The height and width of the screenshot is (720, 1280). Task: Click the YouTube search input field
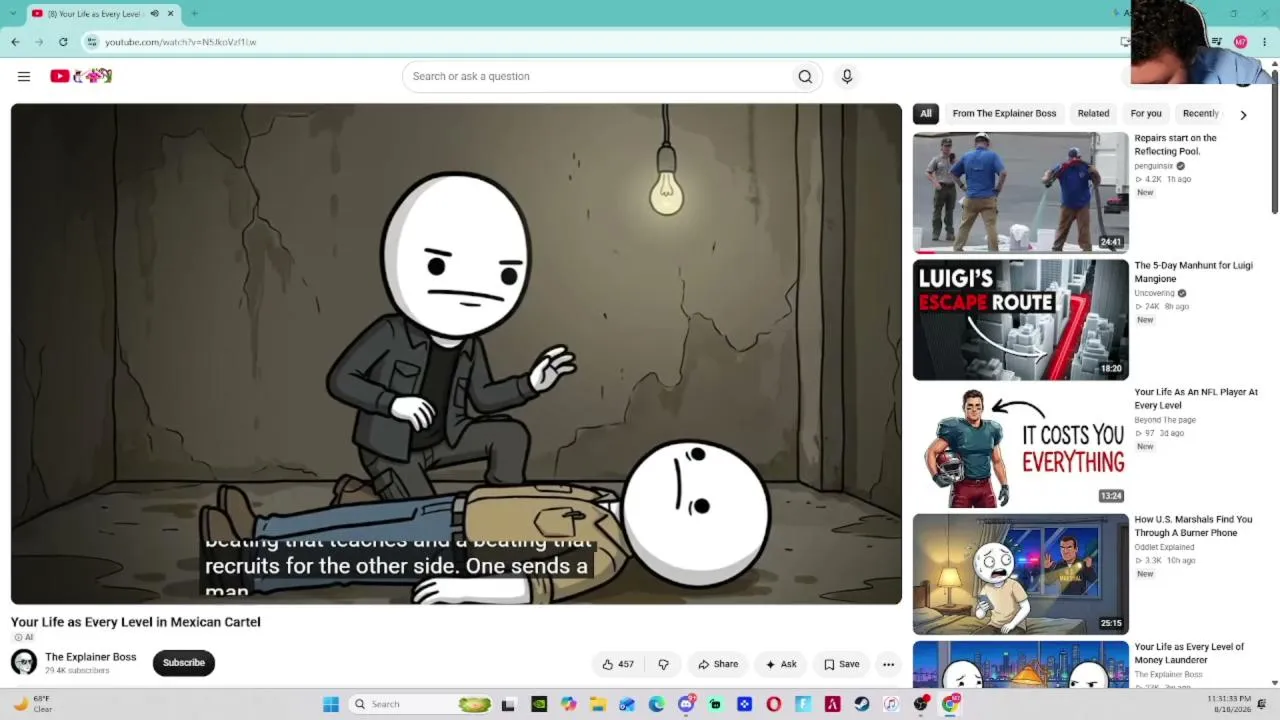point(597,76)
